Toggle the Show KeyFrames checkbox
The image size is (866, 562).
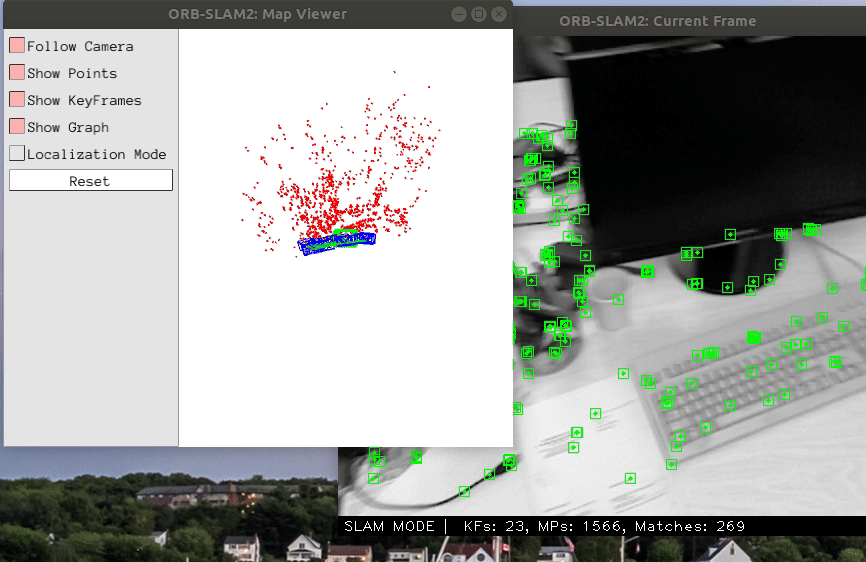(x=17, y=100)
